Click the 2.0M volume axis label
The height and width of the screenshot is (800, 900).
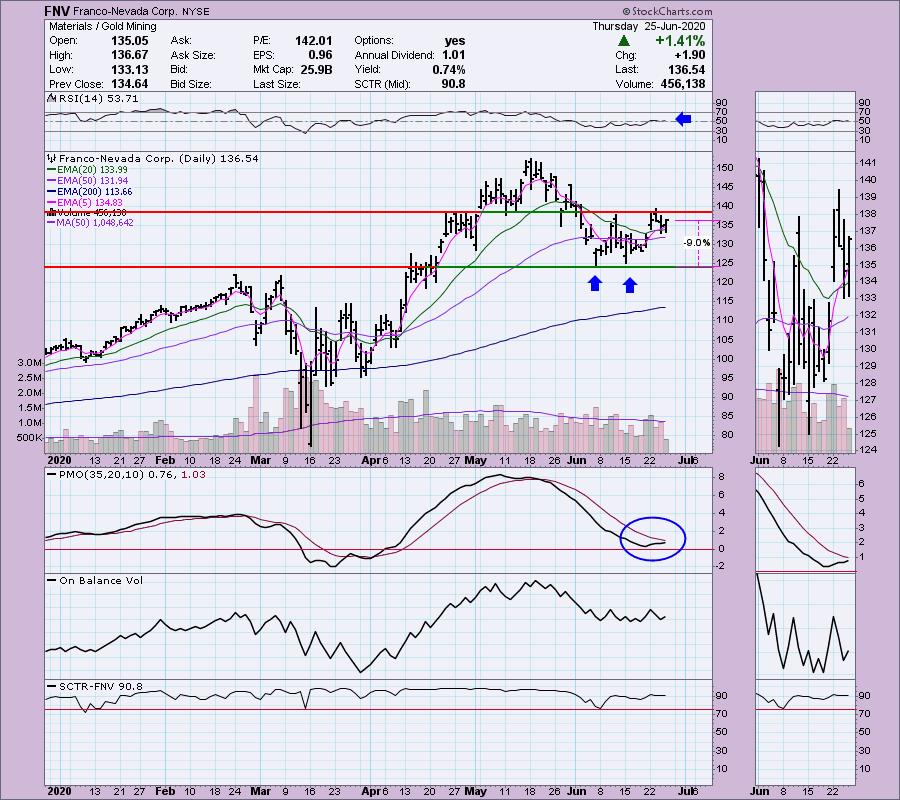click(x=30, y=393)
